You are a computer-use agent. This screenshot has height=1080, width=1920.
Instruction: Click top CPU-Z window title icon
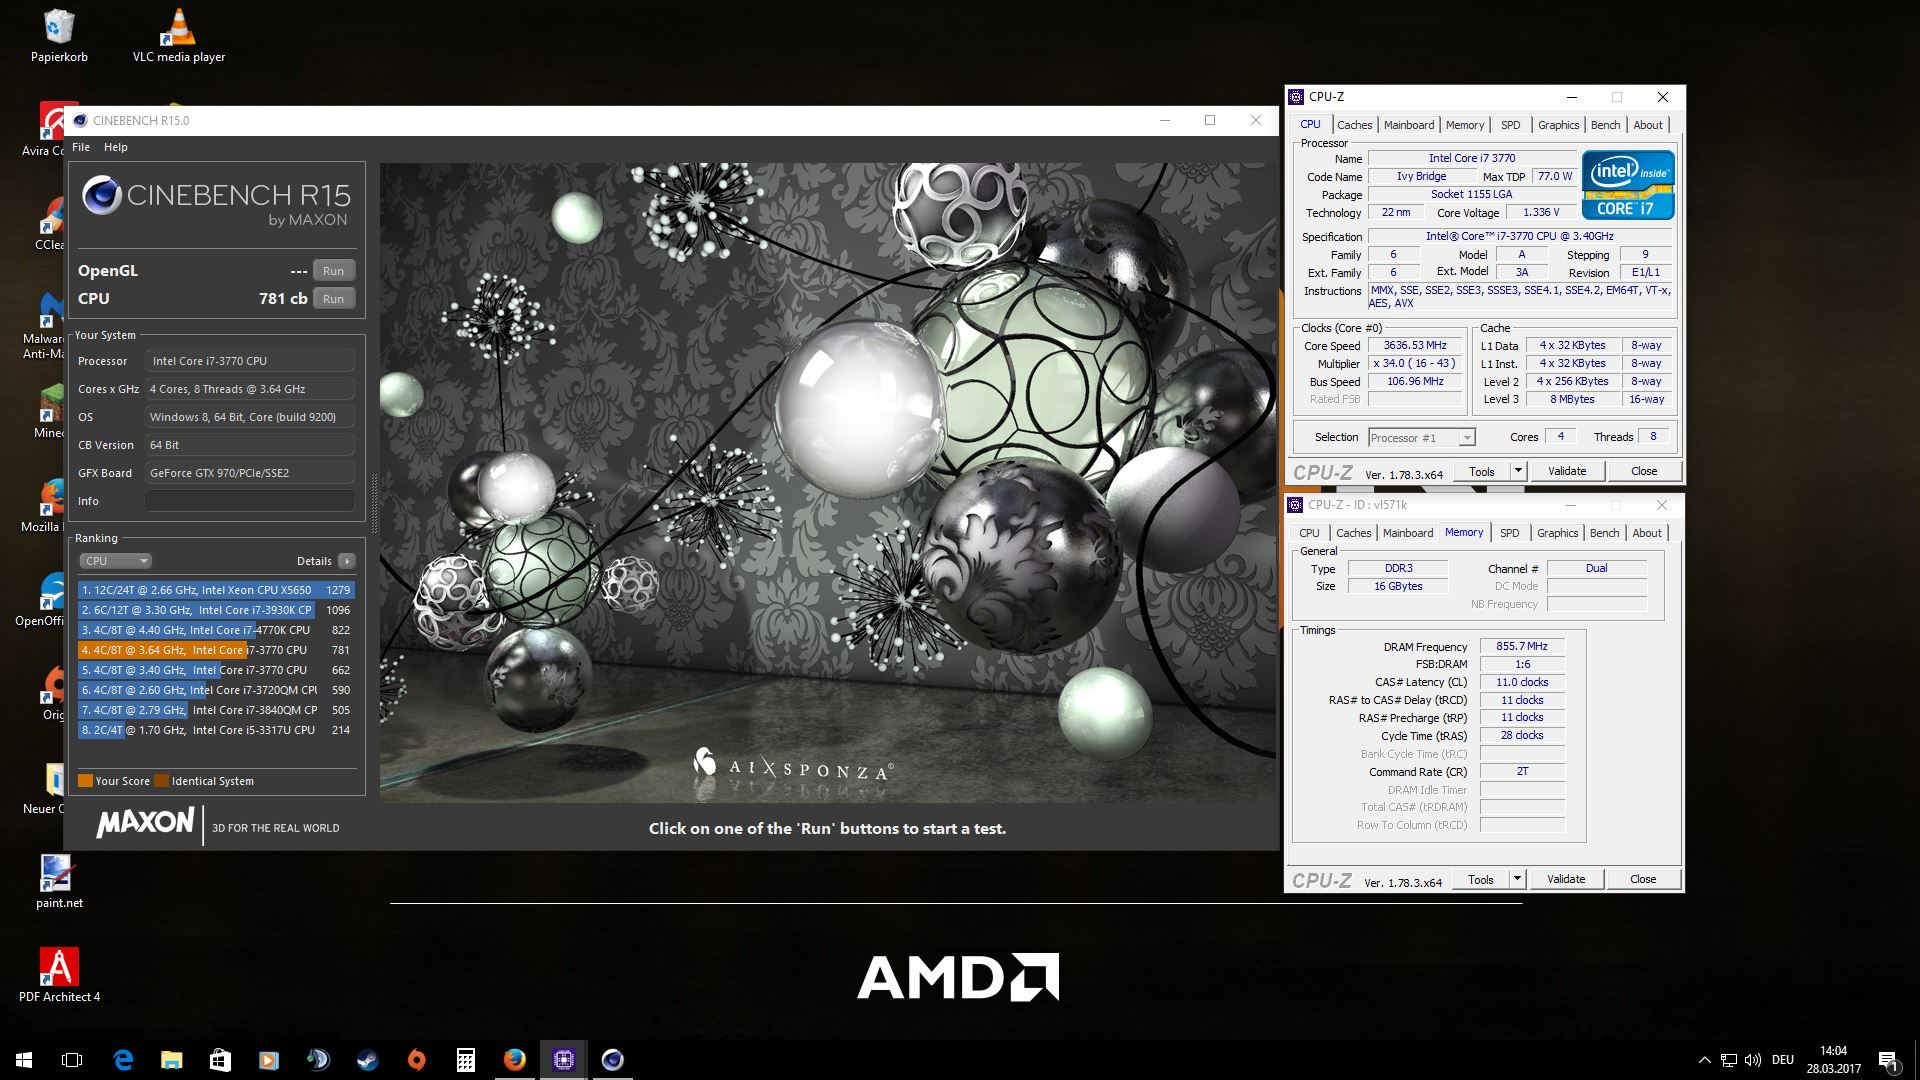click(x=1296, y=97)
